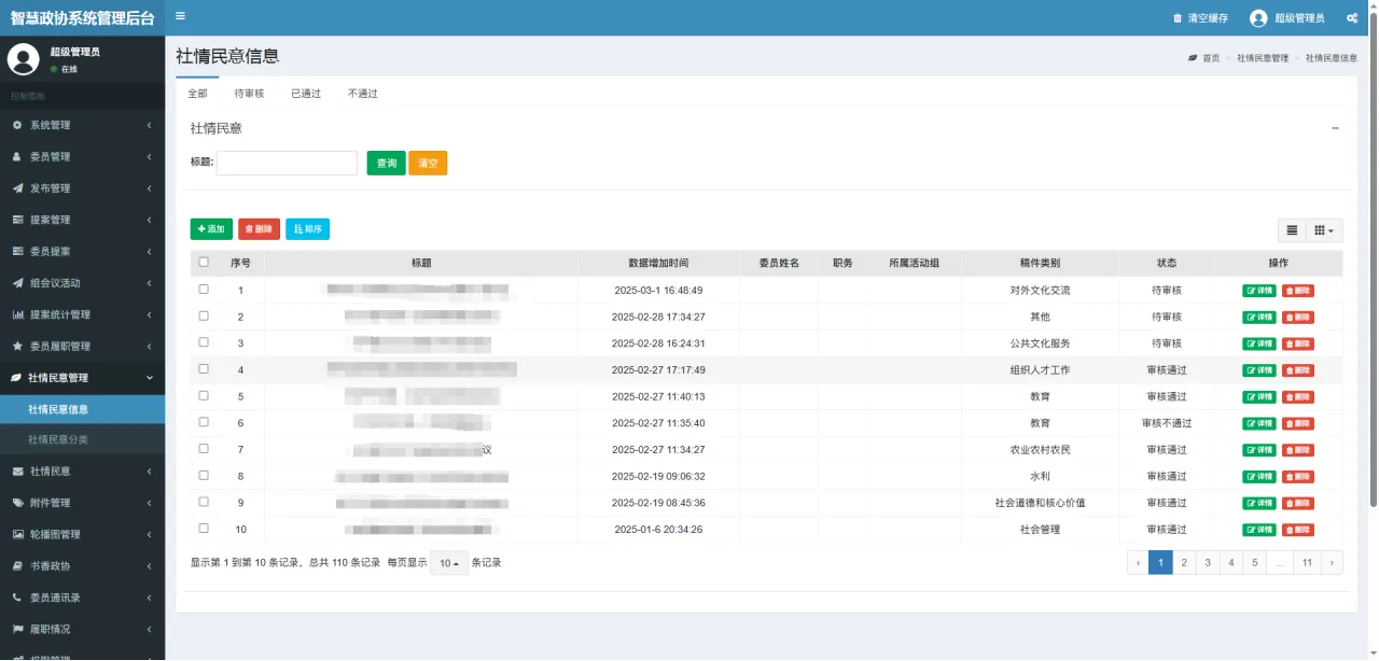The width and height of the screenshot is (1379, 661).
Task: Click the clear cache trash icon
Action: coord(1177,18)
